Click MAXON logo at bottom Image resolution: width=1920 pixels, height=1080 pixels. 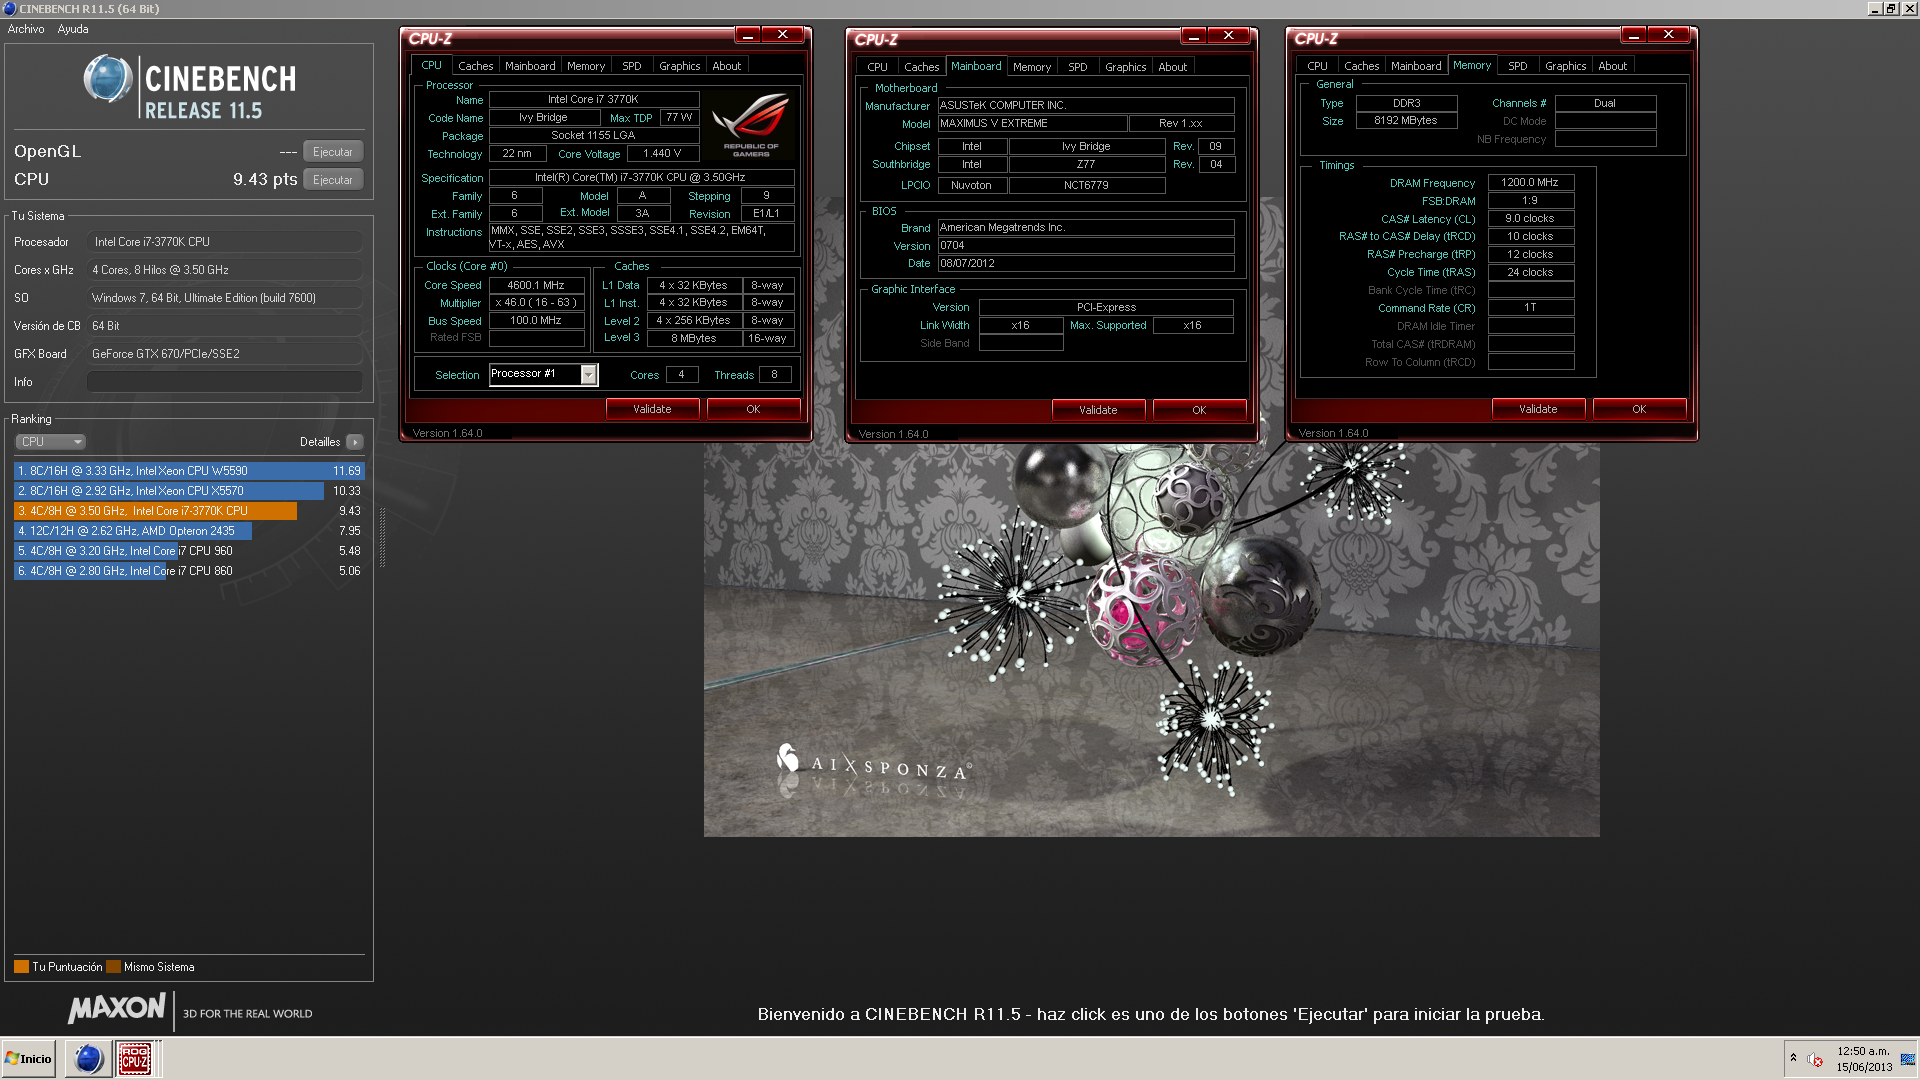117,1008
